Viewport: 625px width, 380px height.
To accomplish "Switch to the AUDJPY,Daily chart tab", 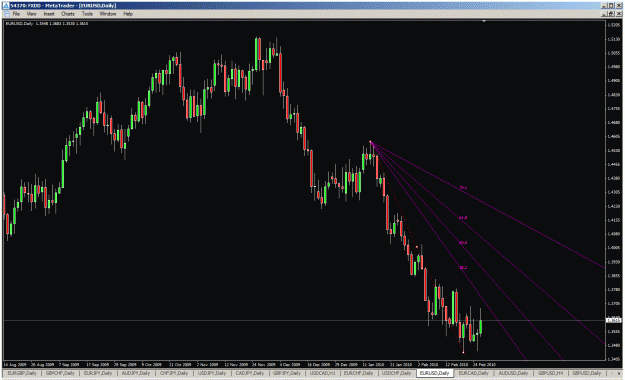I will tap(136, 373).
